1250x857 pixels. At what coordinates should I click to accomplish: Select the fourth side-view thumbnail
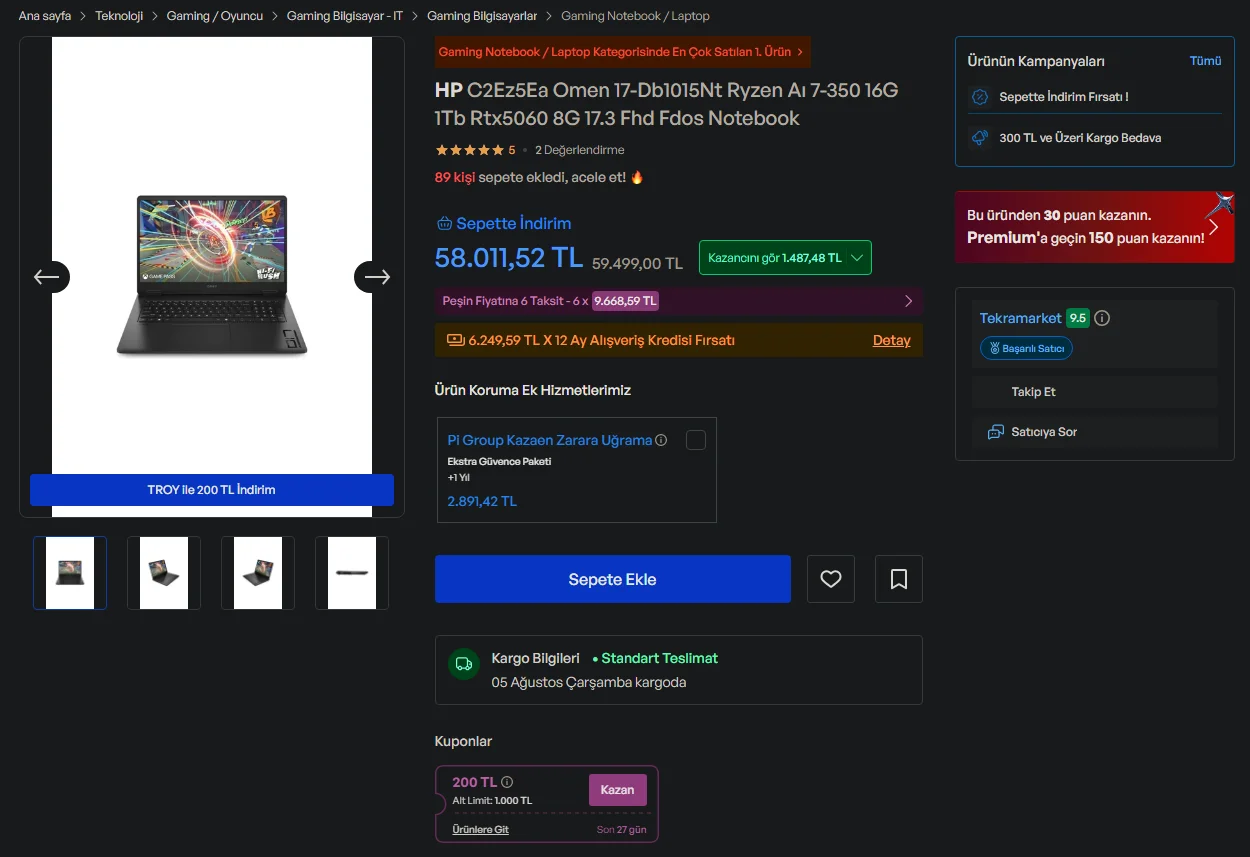[352, 573]
